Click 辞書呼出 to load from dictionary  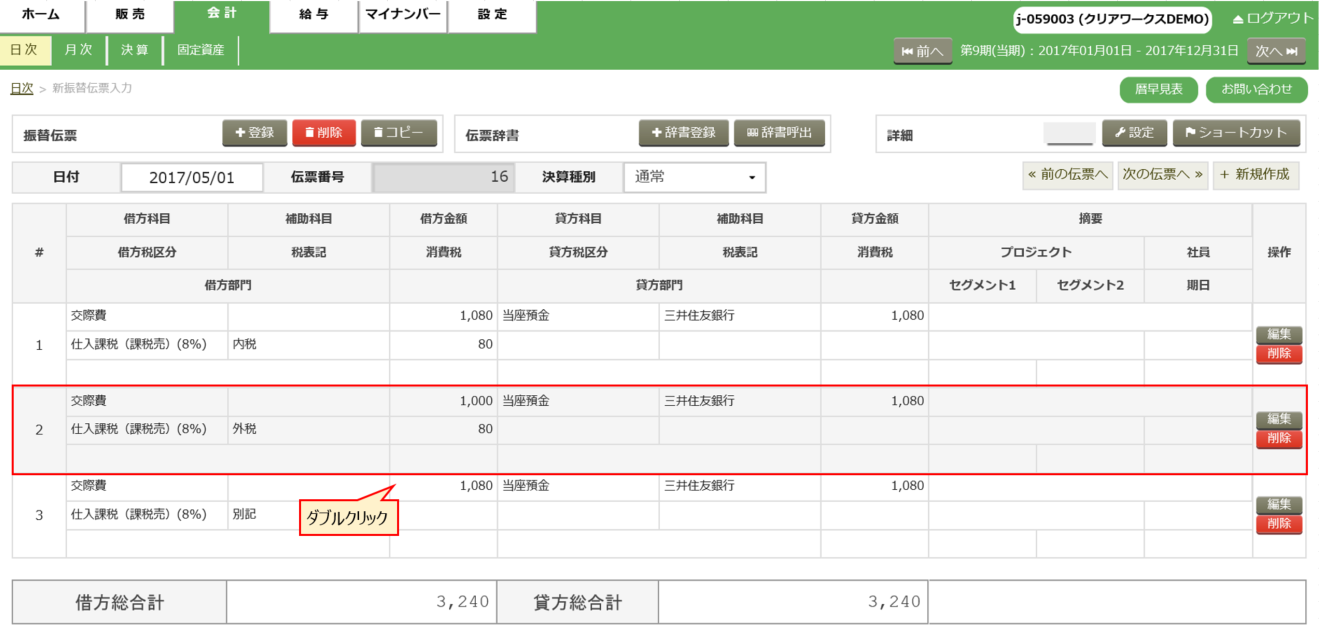tap(779, 133)
